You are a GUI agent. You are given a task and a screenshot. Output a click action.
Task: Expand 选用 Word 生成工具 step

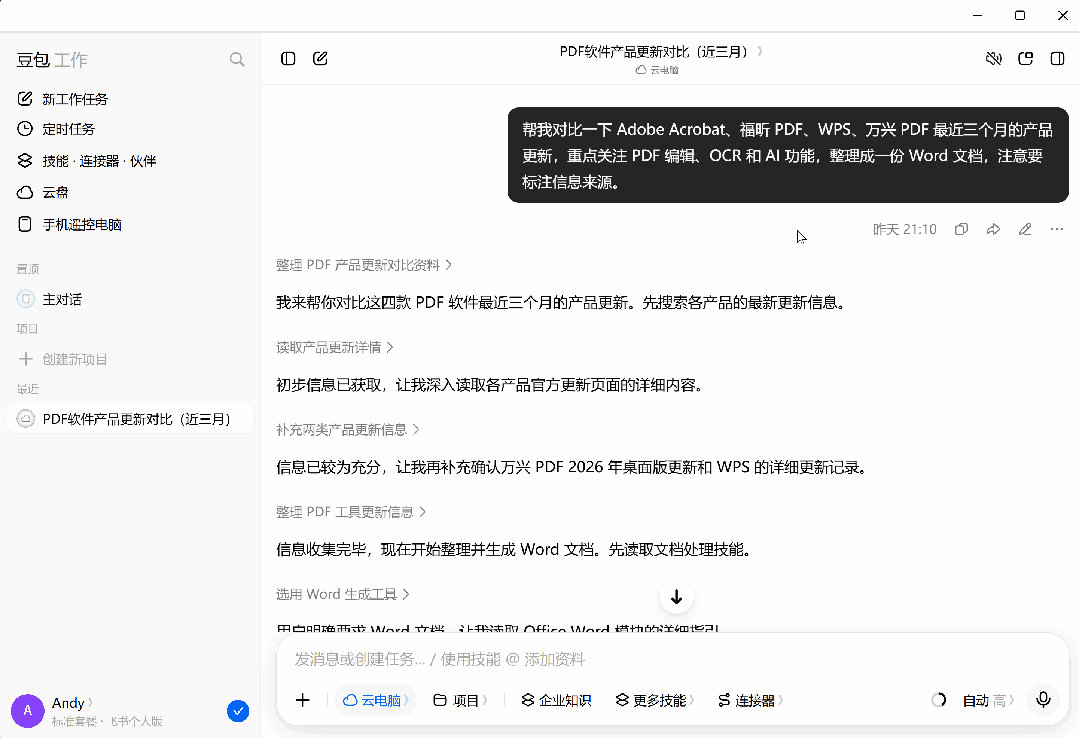pos(343,594)
